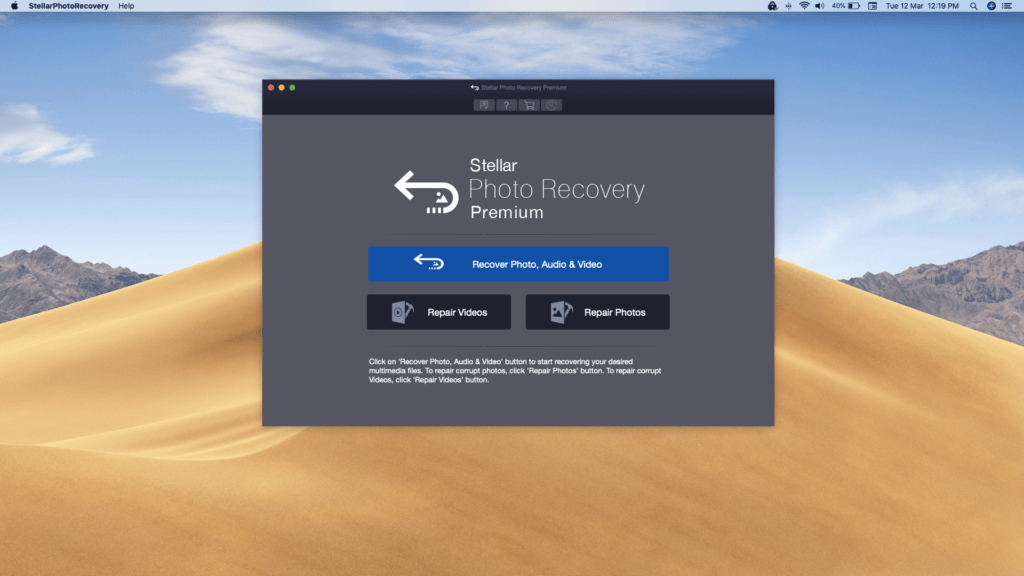The image size is (1024, 576).
Task: Click the shopping cart purchase icon
Action: 528,105
